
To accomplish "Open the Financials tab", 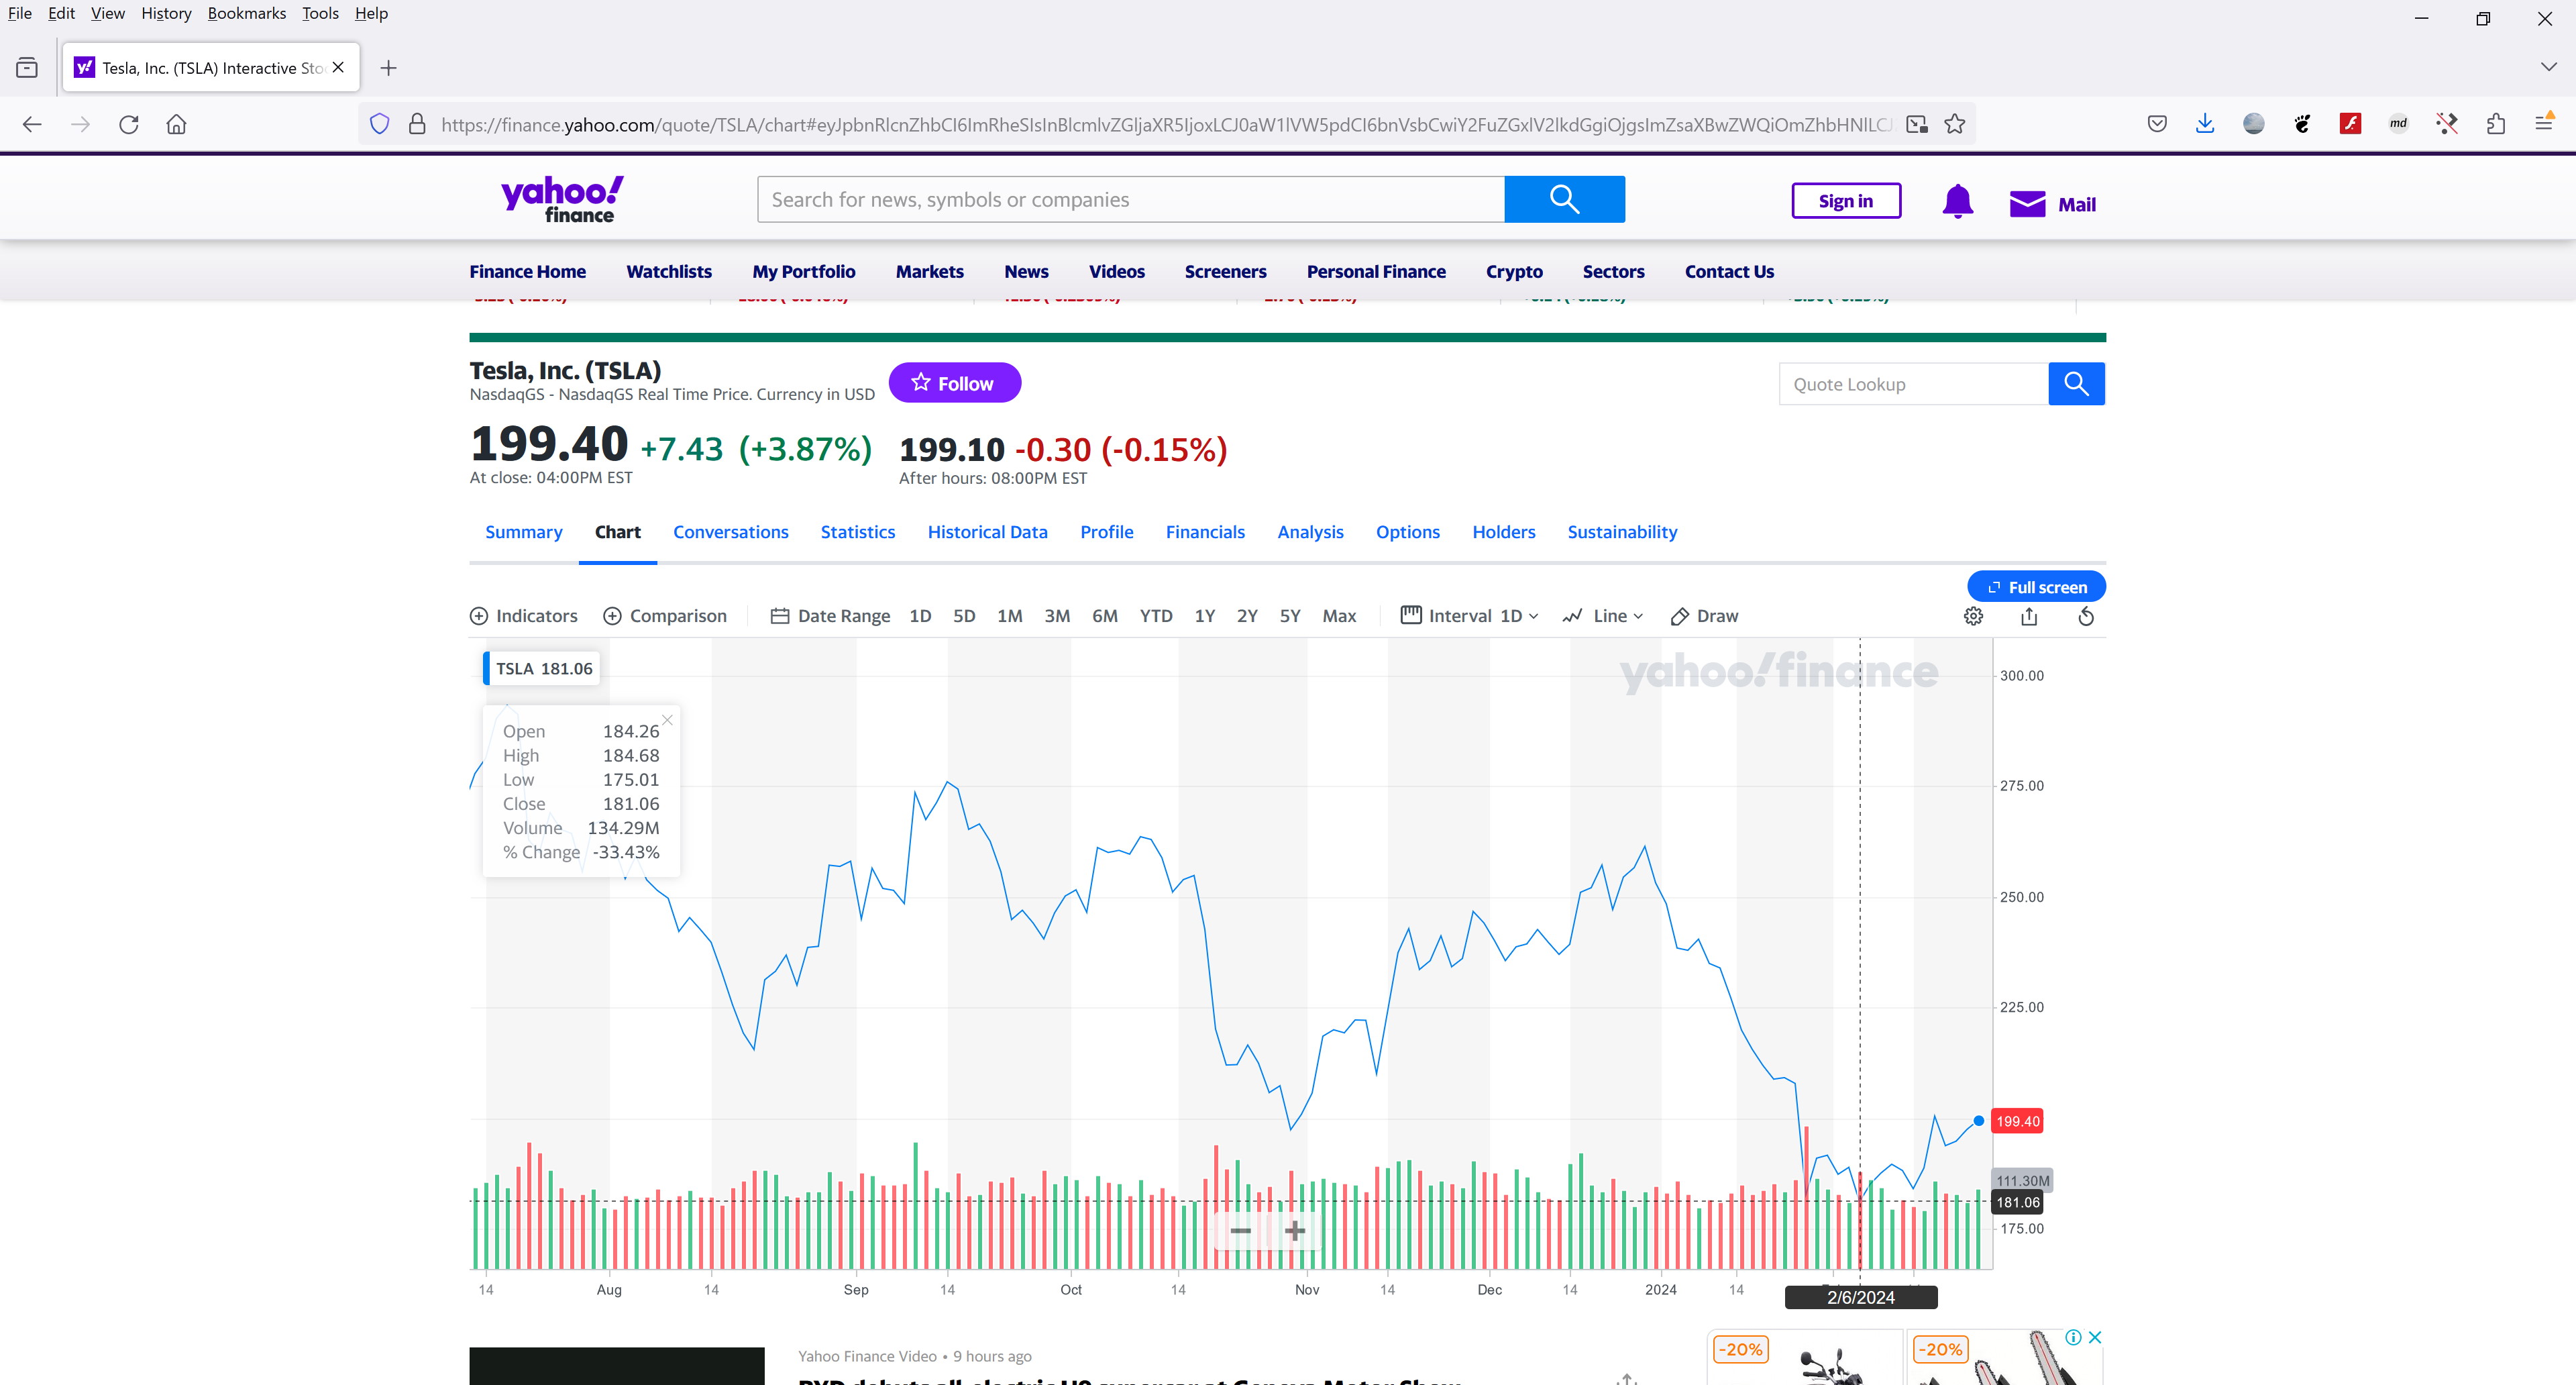I will (x=1205, y=532).
